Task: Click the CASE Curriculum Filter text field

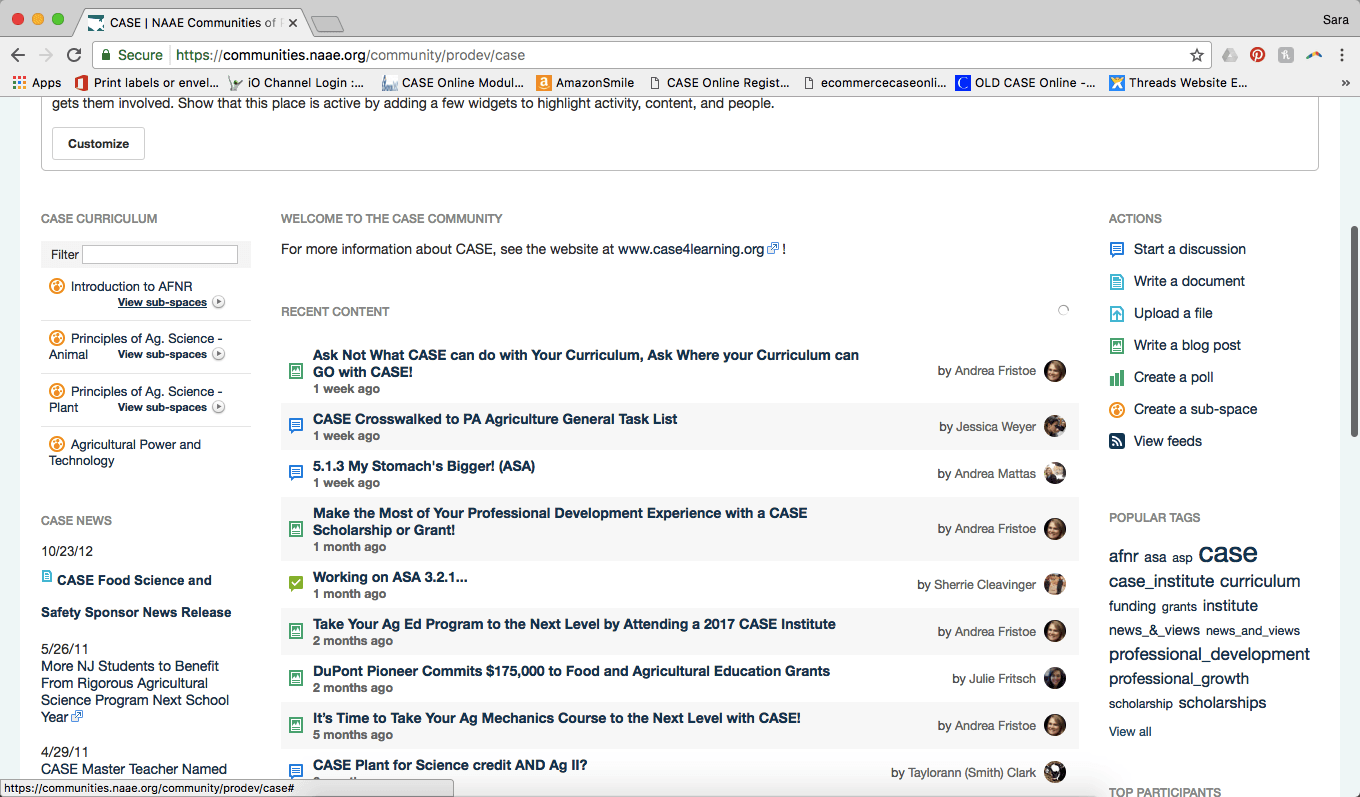Action: click(160, 254)
